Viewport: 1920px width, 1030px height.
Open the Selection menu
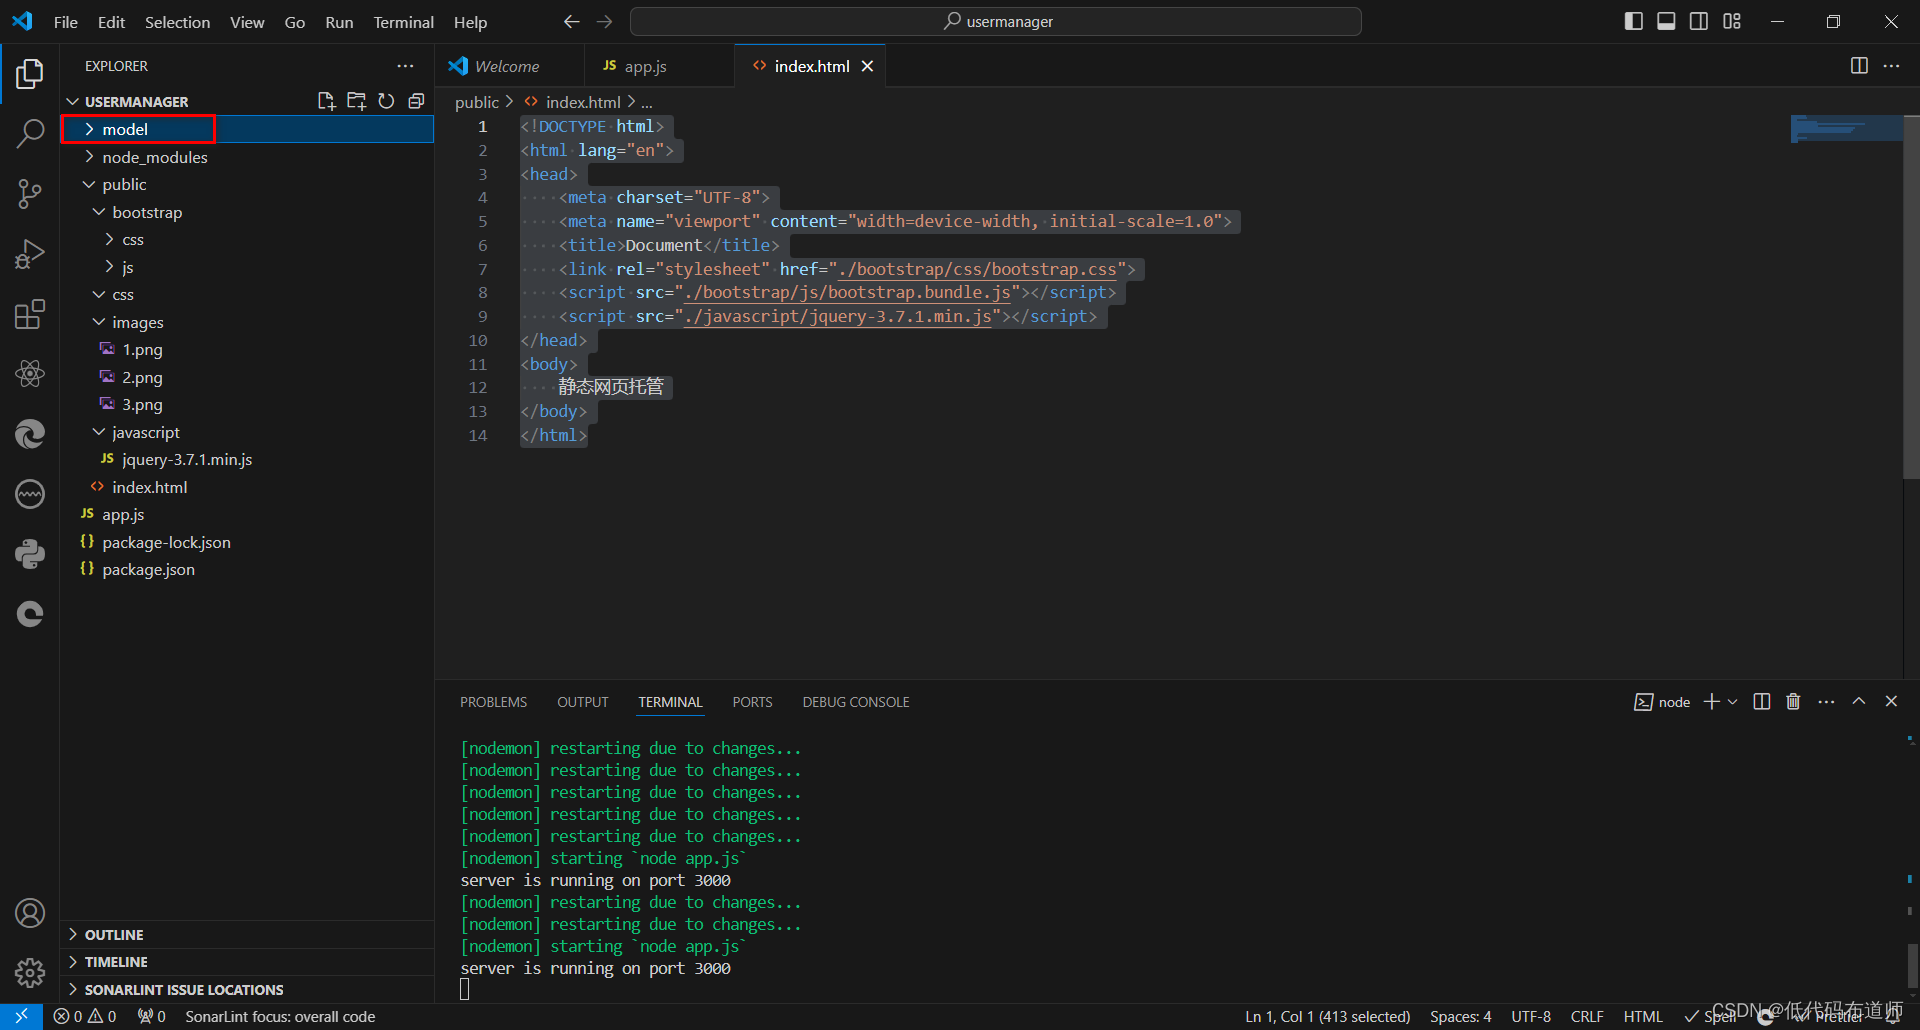(x=177, y=22)
